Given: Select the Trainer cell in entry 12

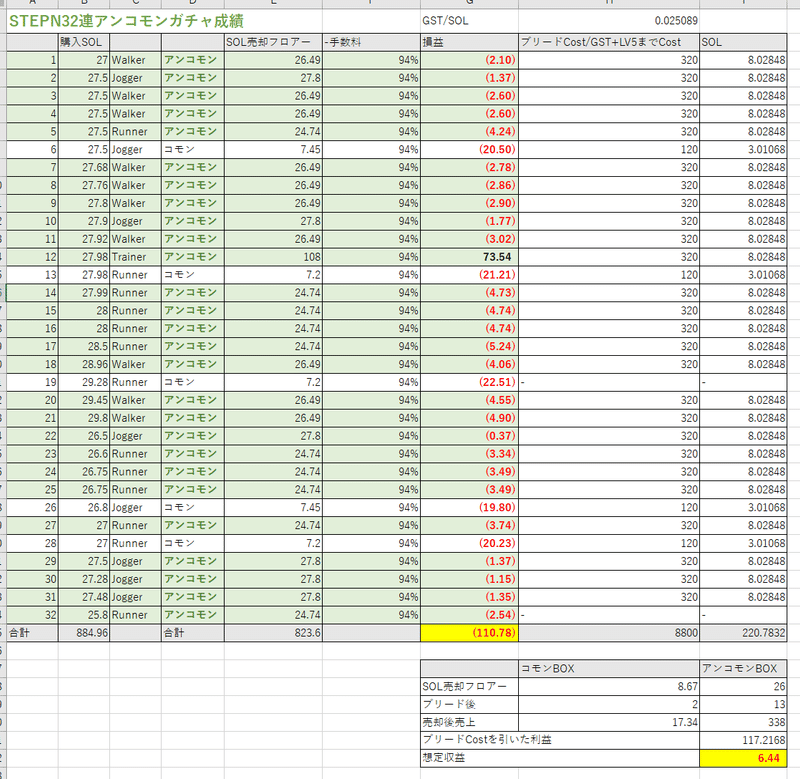Looking at the screenshot, I should pyautogui.click(x=135, y=257).
